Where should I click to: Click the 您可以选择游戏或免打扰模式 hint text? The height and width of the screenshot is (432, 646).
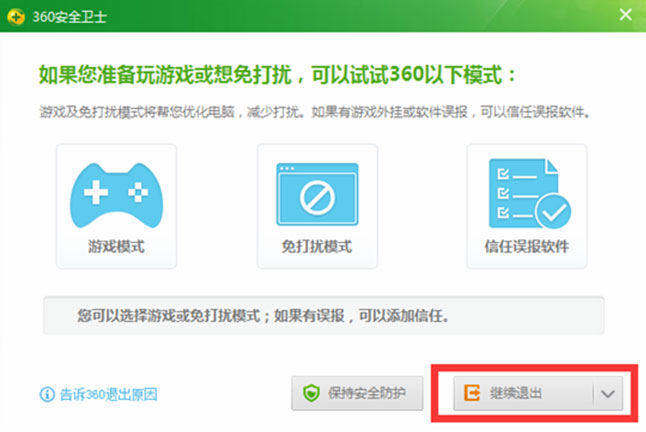[263, 316]
